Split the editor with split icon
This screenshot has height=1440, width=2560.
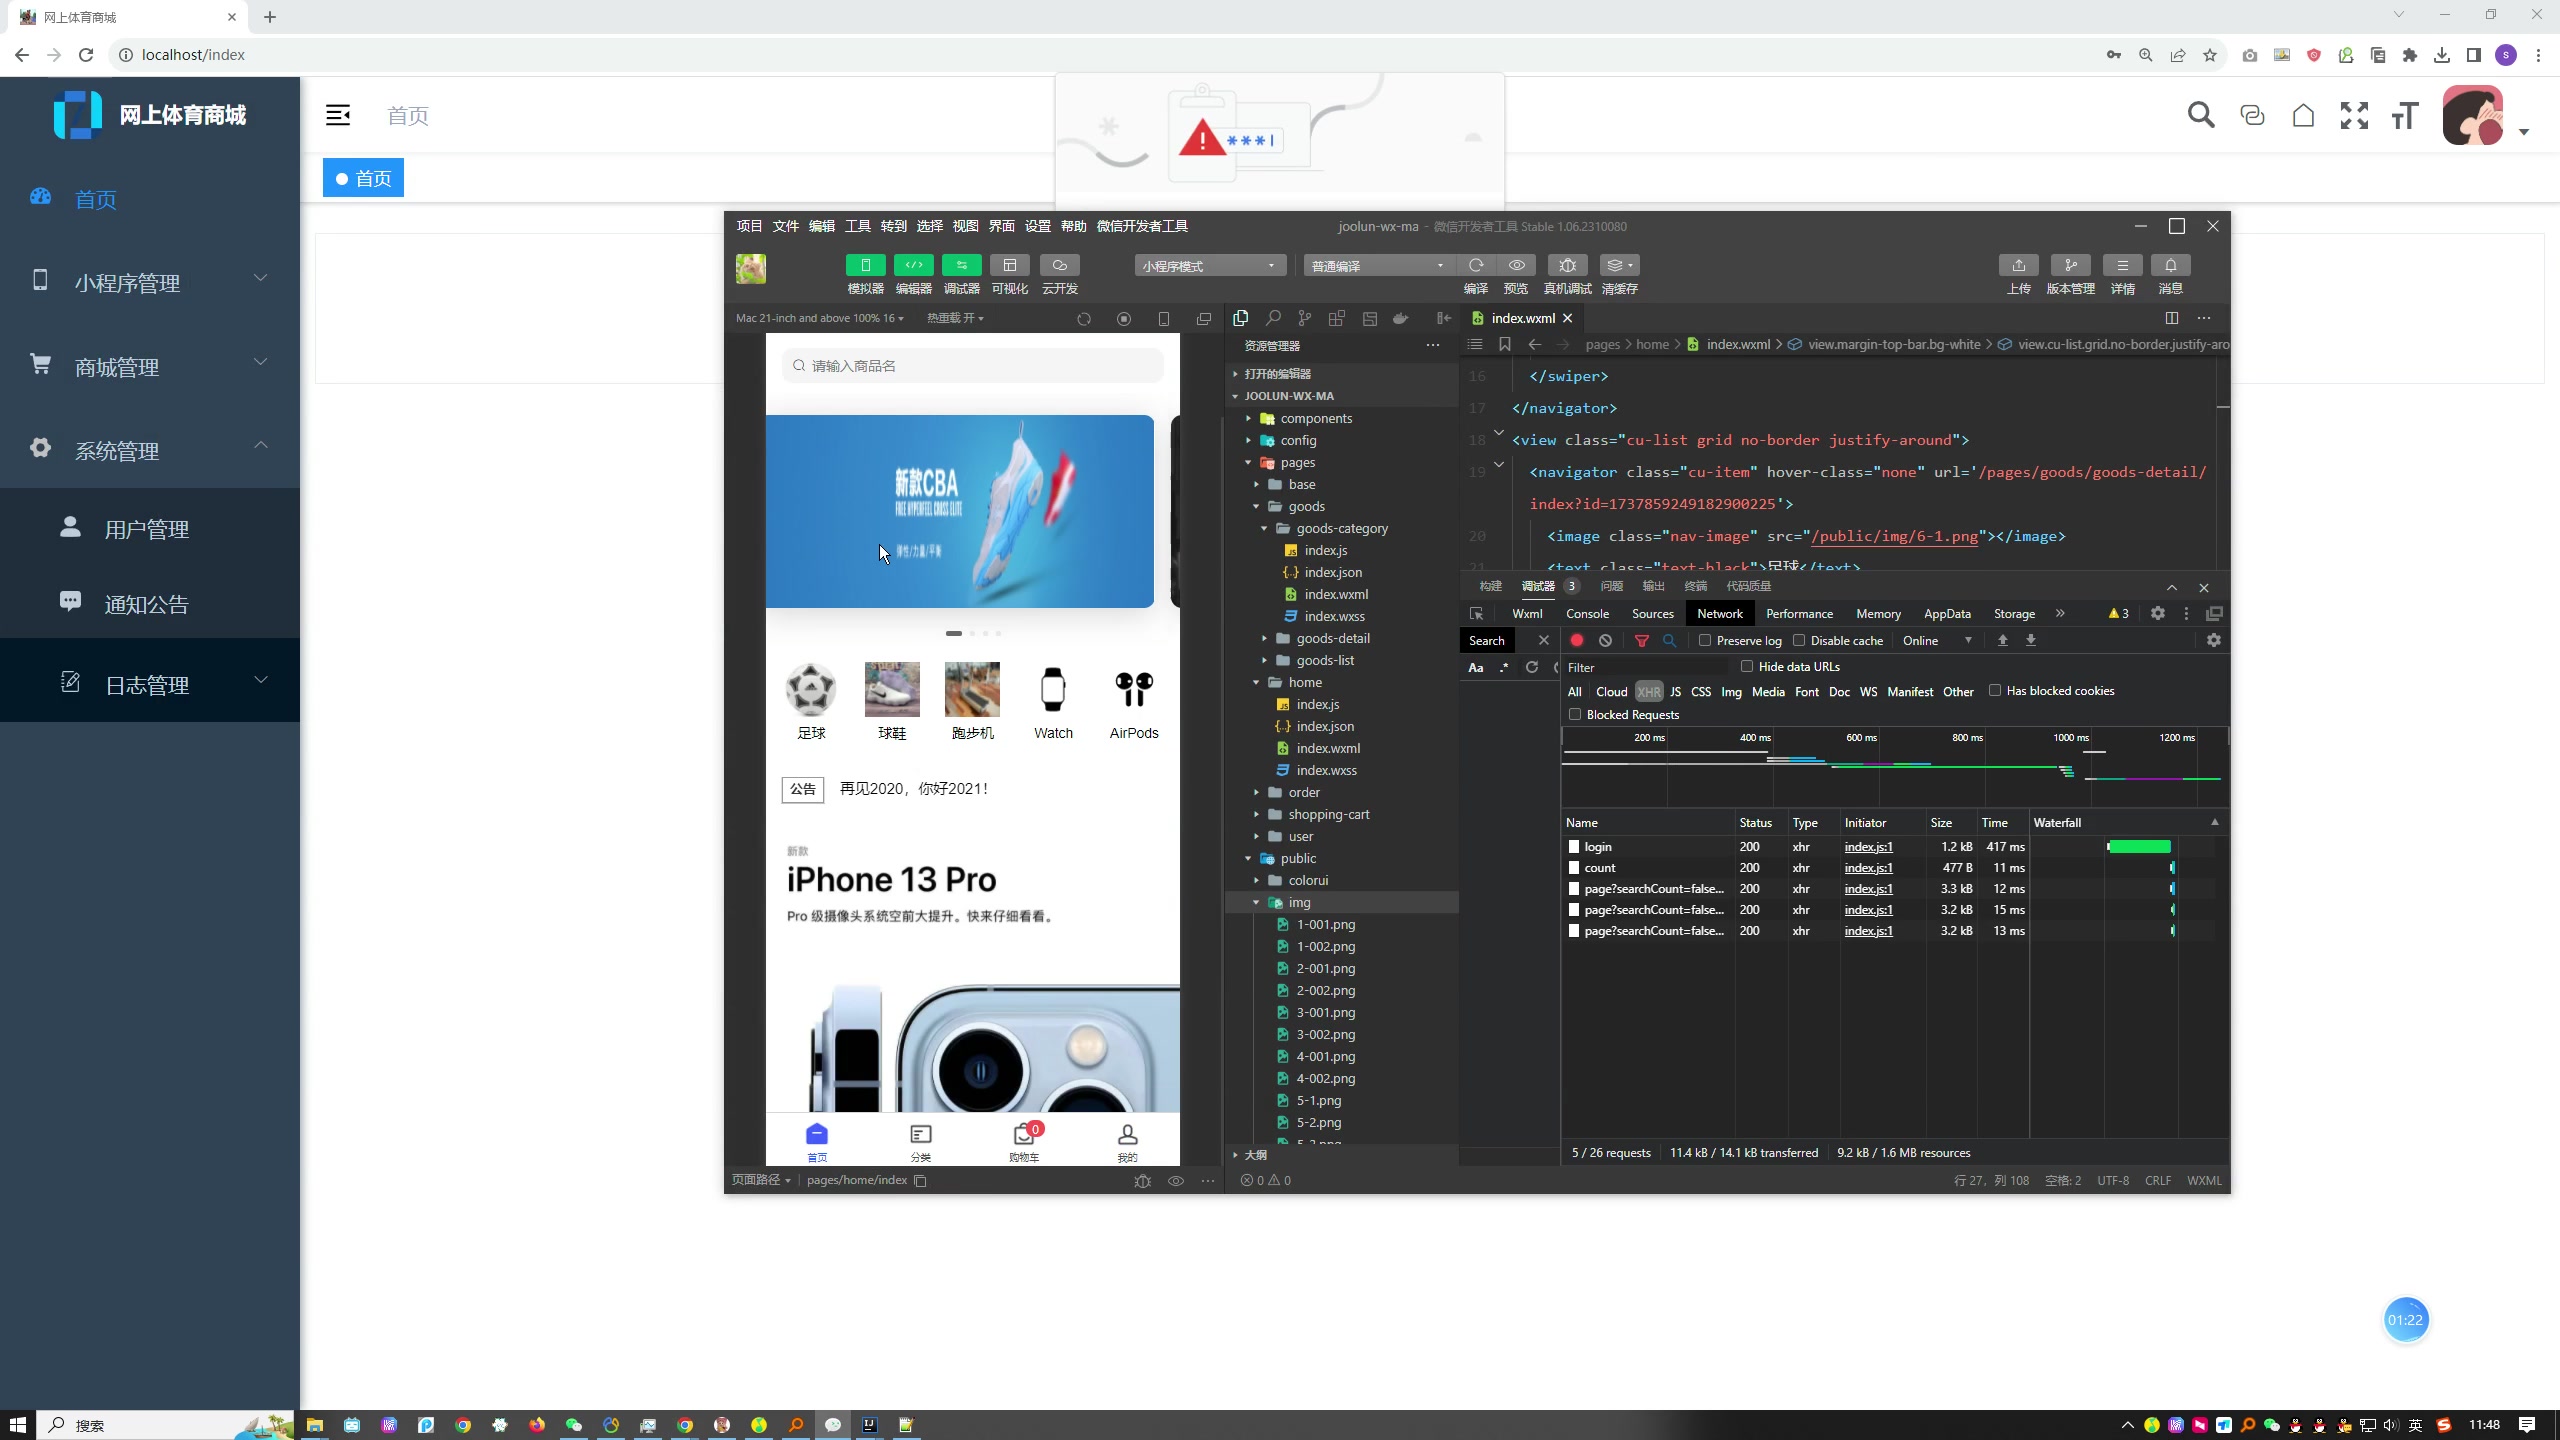(2172, 318)
